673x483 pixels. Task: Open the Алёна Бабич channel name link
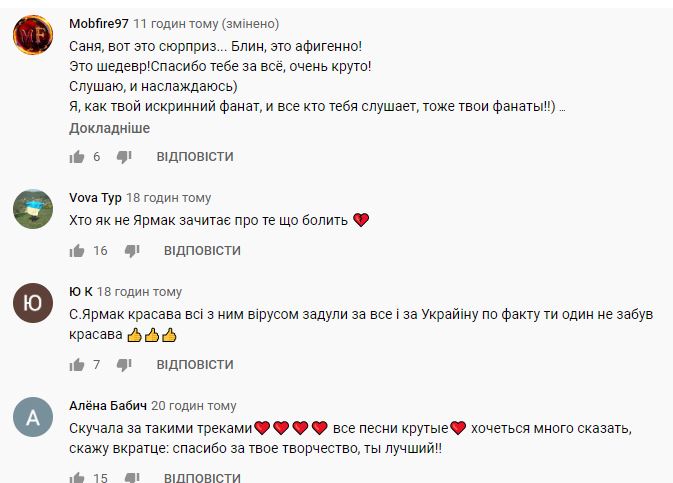[108, 405]
